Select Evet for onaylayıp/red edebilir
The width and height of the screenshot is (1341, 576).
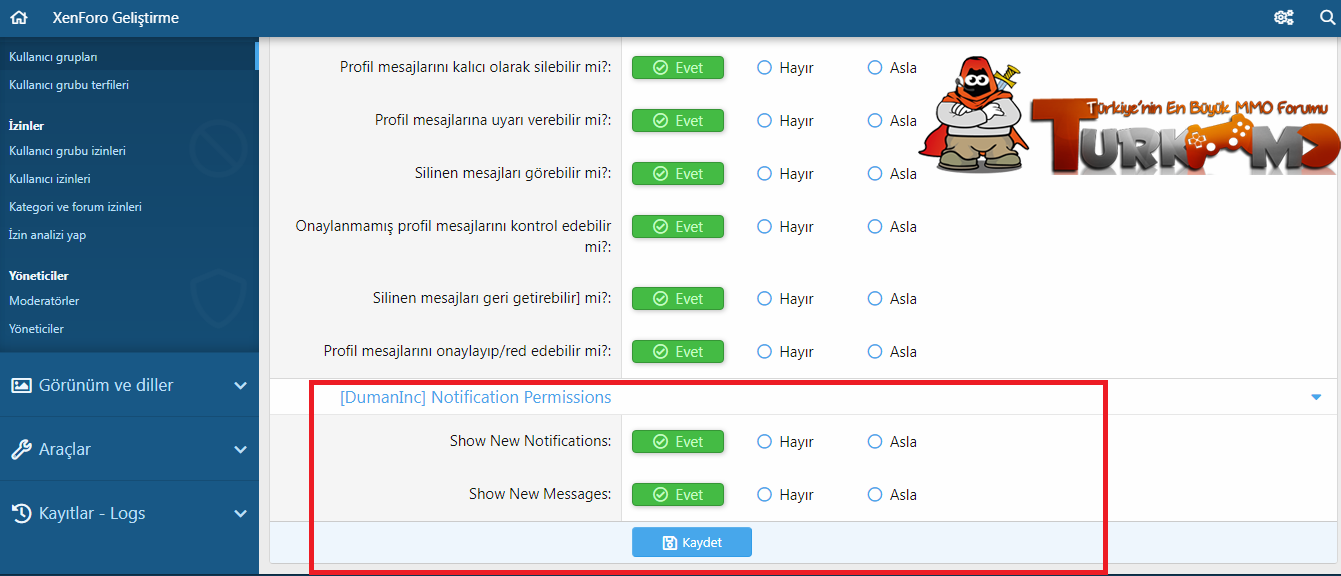tap(678, 352)
